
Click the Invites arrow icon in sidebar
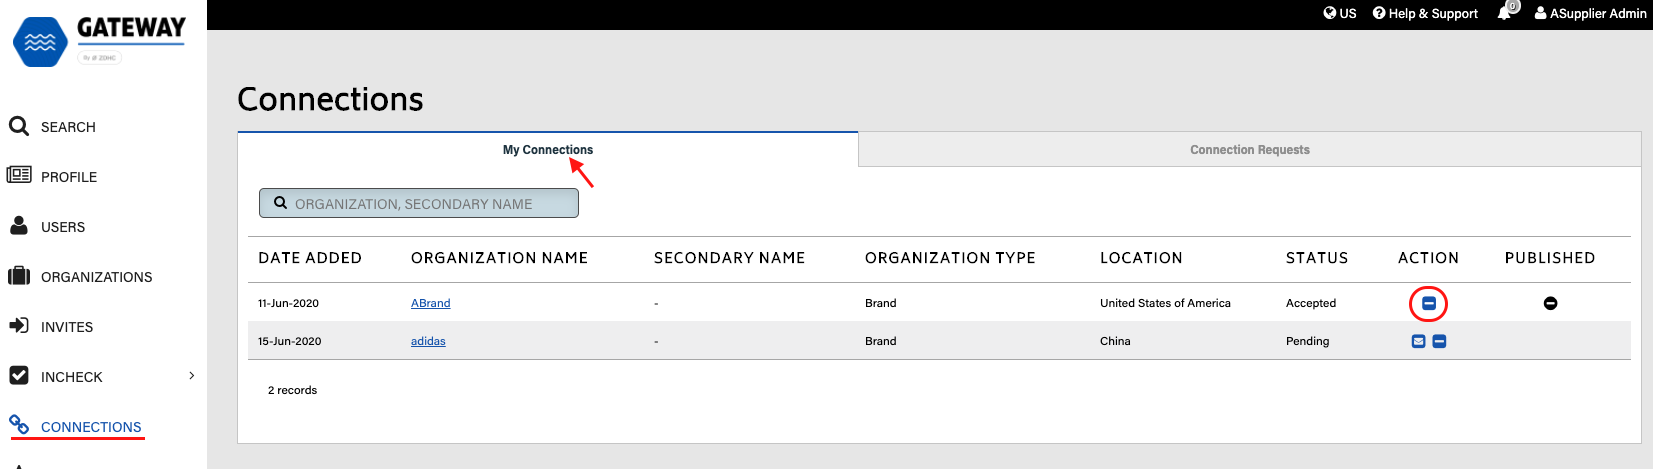point(19,326)
